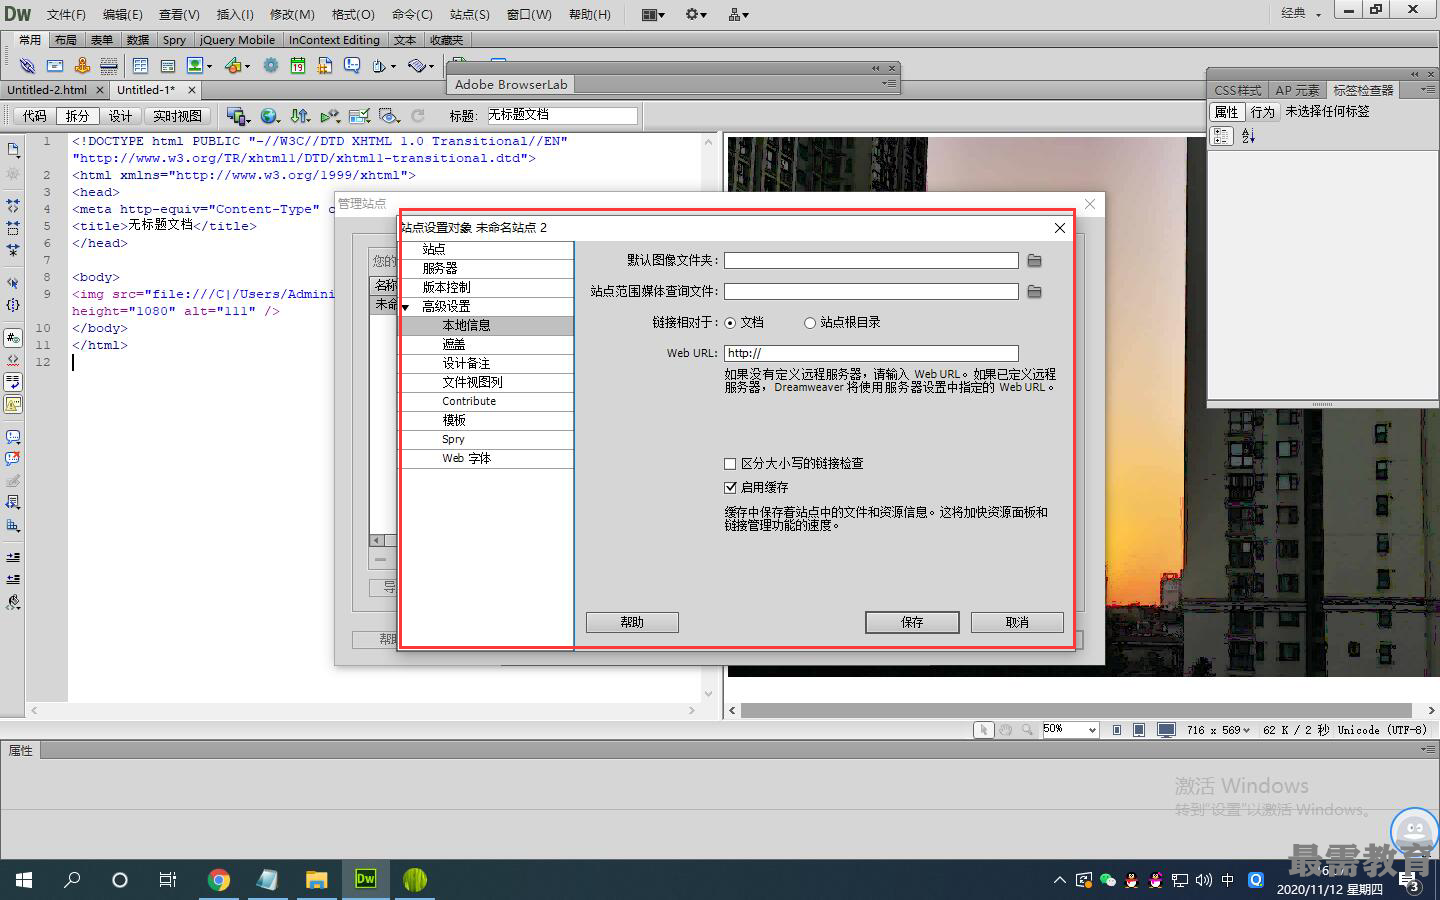
Task: Toggle 实时视图 live view
Action: pos(177,116)
